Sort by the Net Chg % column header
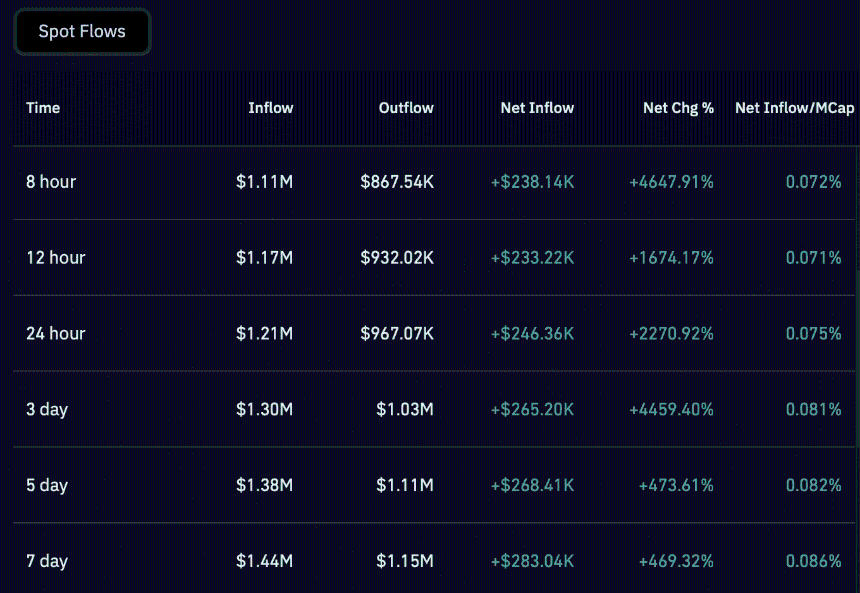The width and height of the screenshot is (860, 593). (x=678, y=108)
